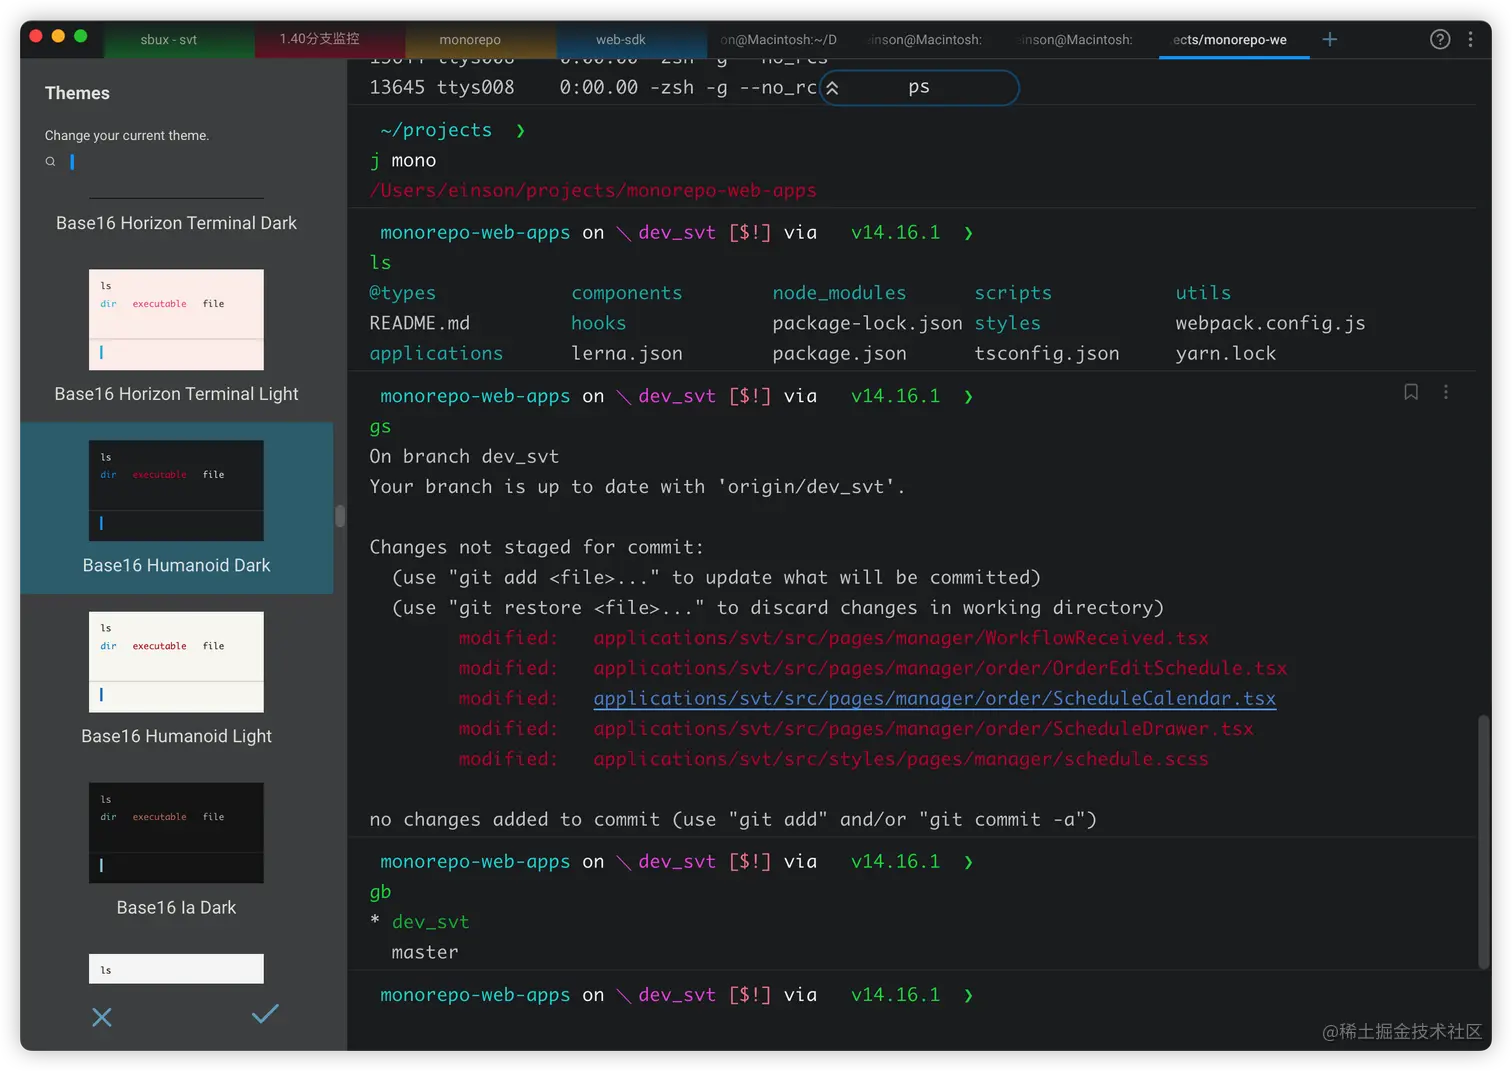Viewport: 1512px width, 1071px height.
Task: Click the webpack.config.js file name
Action: coord(1270,323)
